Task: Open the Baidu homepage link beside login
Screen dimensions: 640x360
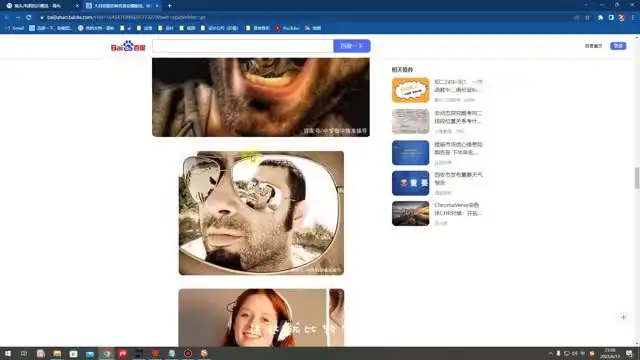Action: tap(593, 46)
